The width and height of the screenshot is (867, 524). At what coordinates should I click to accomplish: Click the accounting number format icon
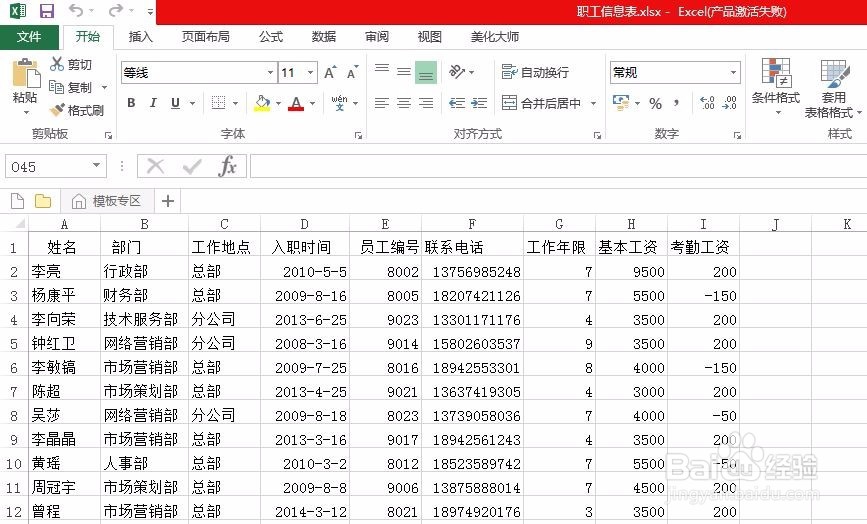621,103
